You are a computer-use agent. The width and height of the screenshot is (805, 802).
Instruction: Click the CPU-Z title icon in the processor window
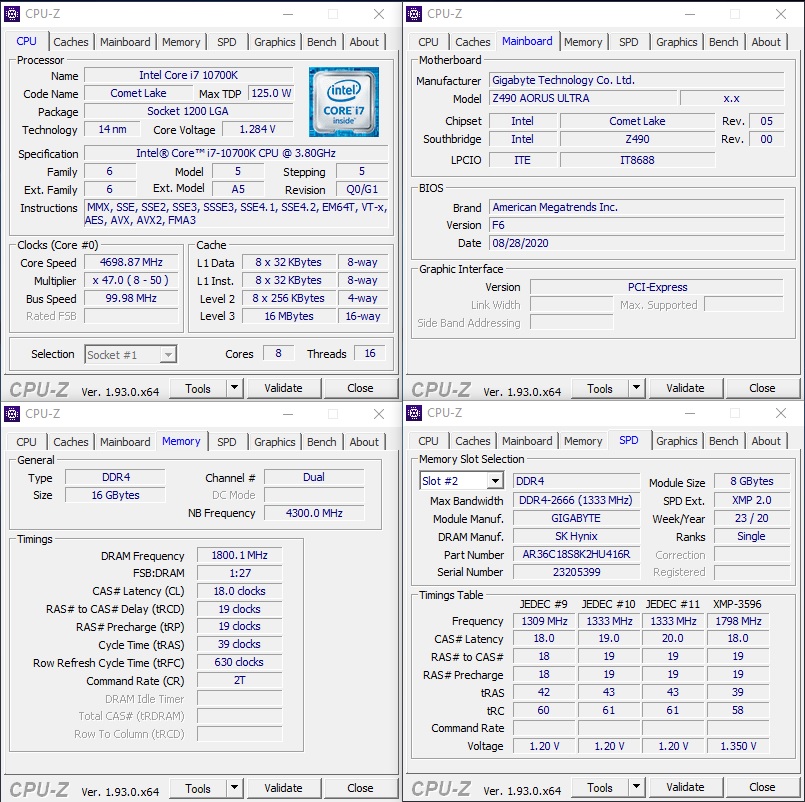[13, 14]
